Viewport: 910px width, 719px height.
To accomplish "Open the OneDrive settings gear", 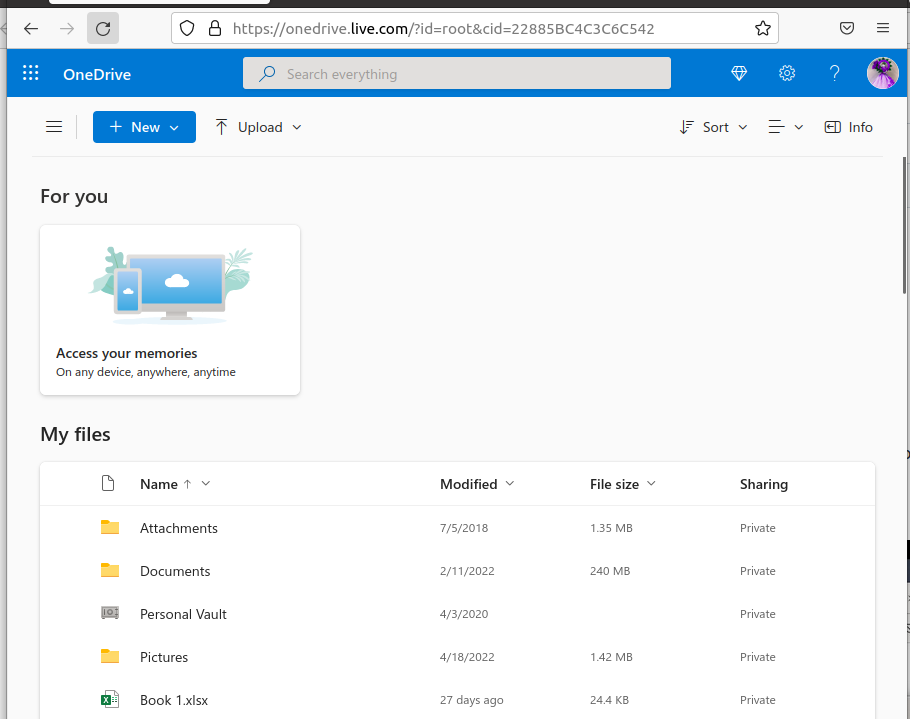I will [x=787, y=73].
